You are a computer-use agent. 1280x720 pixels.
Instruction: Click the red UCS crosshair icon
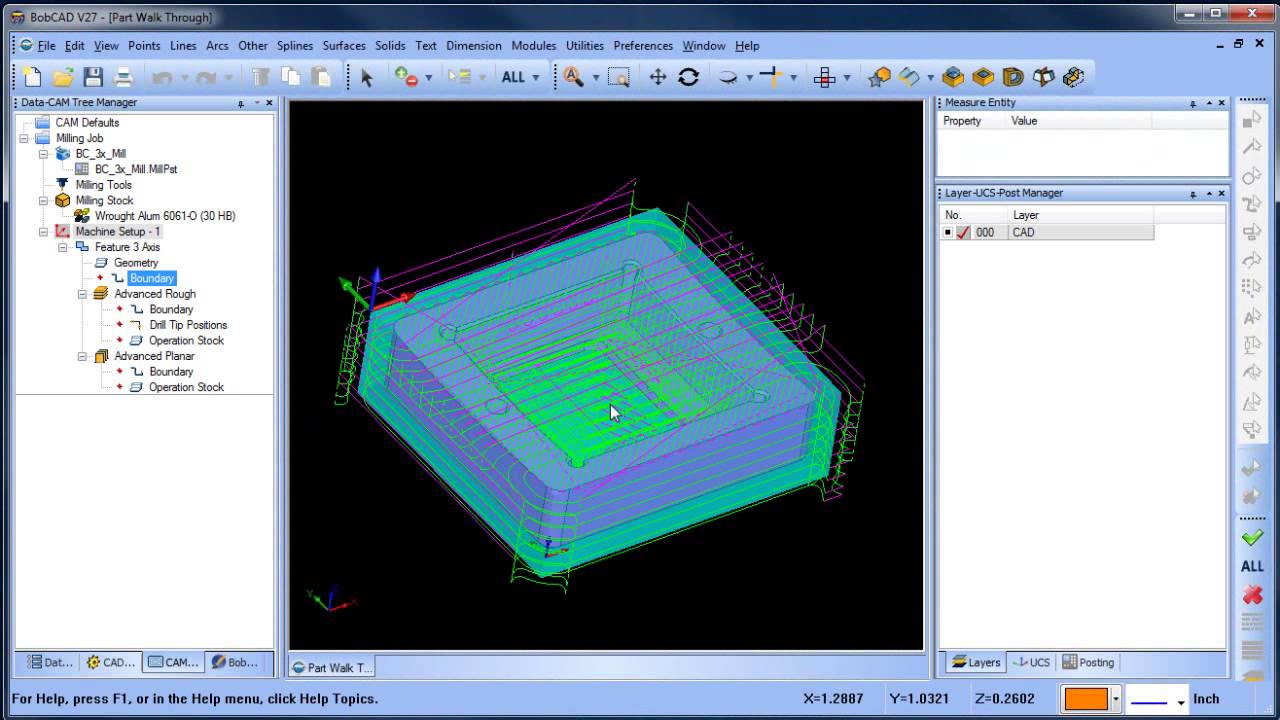click(825, 77)
